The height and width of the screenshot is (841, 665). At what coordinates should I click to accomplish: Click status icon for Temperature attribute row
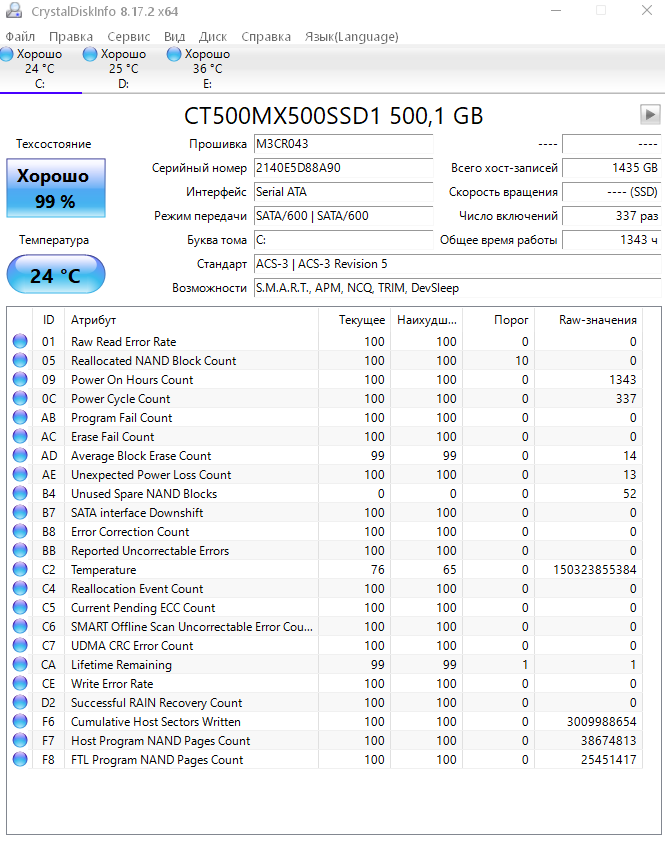pyautogui.click(x=20, y=569)
